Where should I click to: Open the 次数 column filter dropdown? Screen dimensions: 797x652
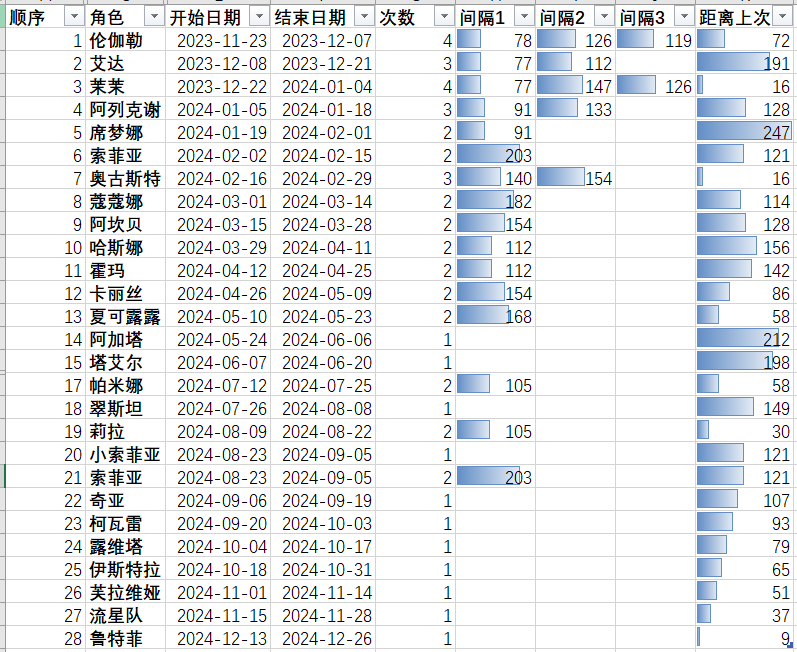point(444,17)
